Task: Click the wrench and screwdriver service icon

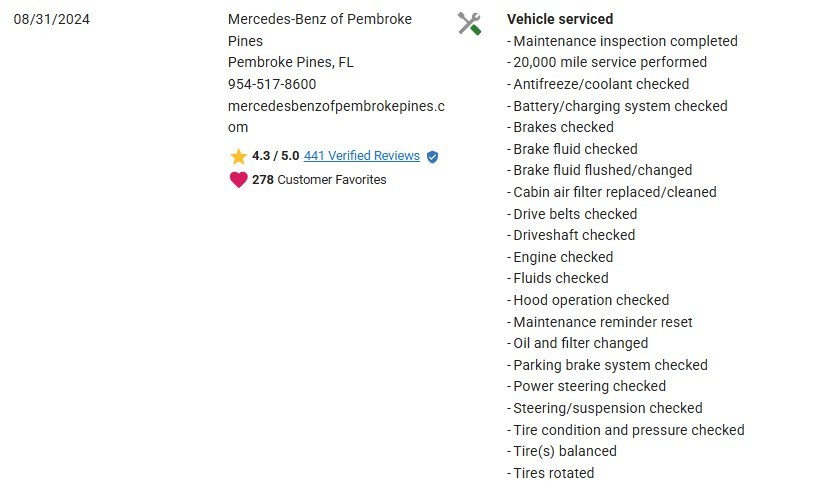Action: pyautogui.click(x=469, y=24)
